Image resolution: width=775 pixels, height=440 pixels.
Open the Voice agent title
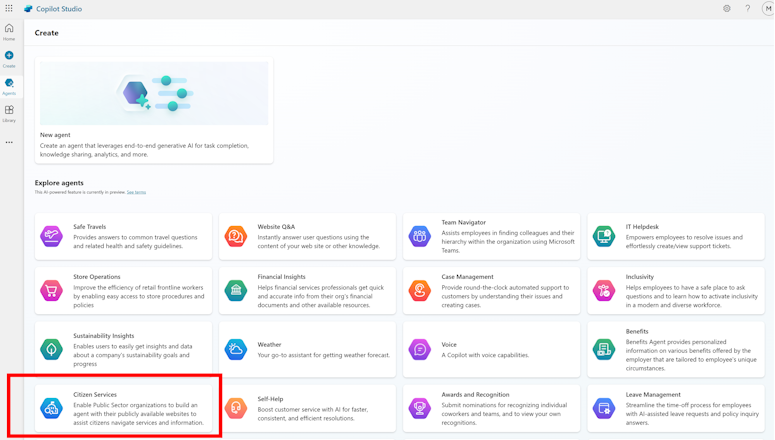pos(449,345)
